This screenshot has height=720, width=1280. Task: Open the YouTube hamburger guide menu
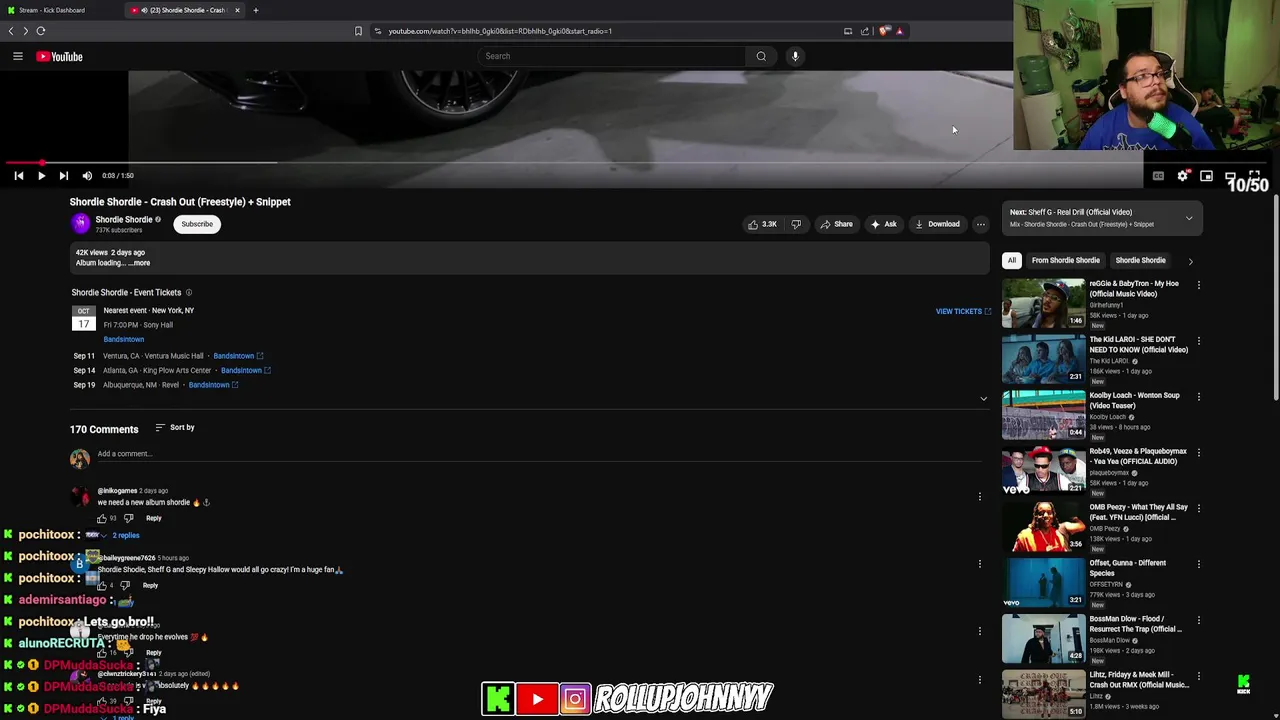click(x=17, y=56)
